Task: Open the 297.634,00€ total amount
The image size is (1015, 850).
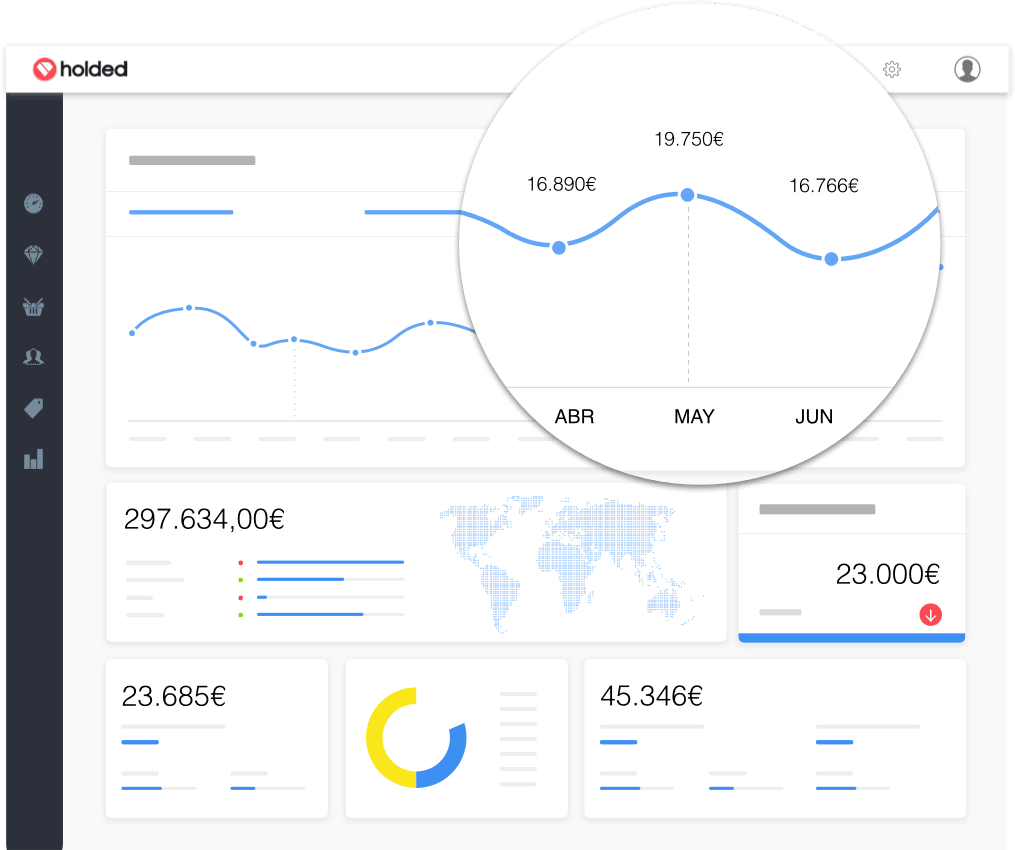Action: [204, 519]
